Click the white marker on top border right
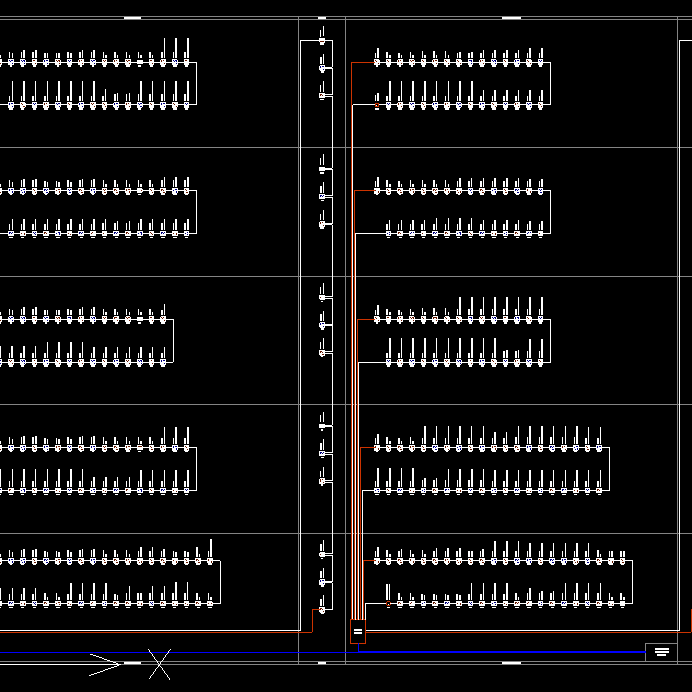Image resolution: width=692 pixels, height=692 pixels. (511, 18)
